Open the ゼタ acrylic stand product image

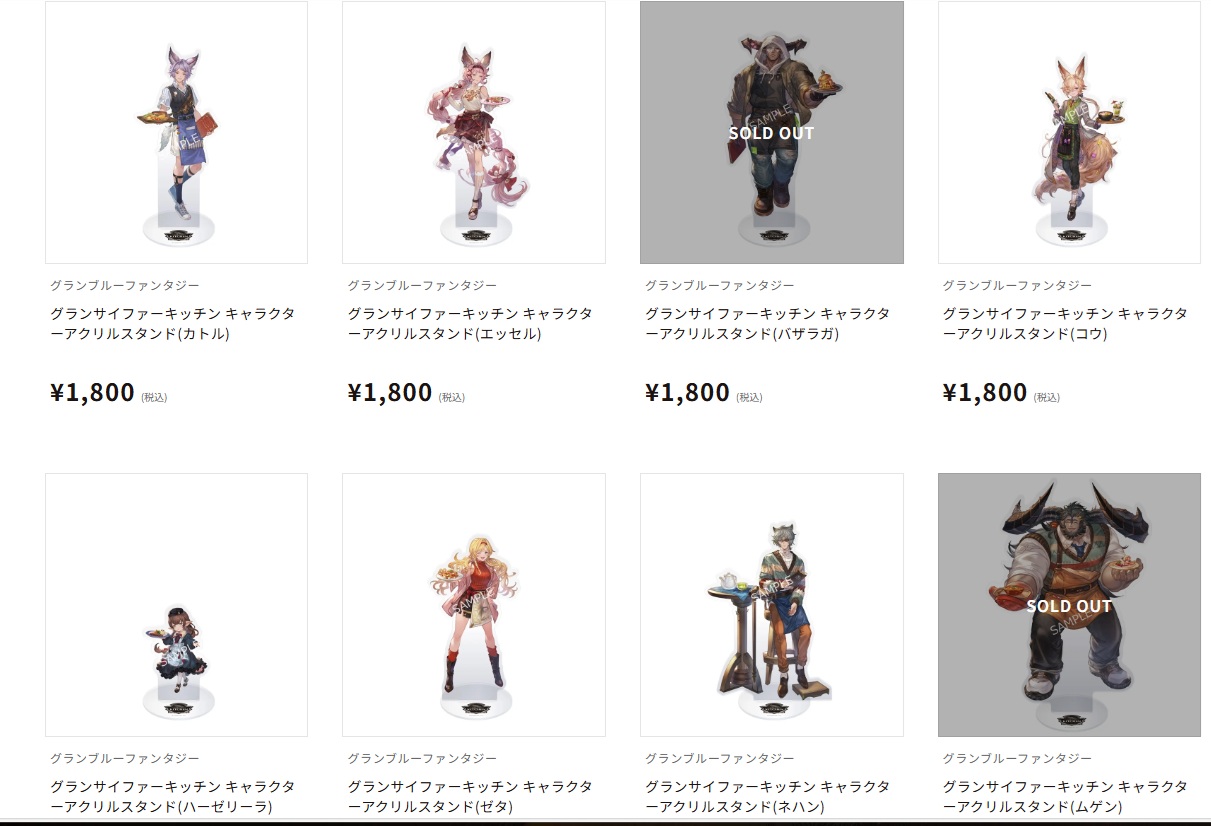474,605
